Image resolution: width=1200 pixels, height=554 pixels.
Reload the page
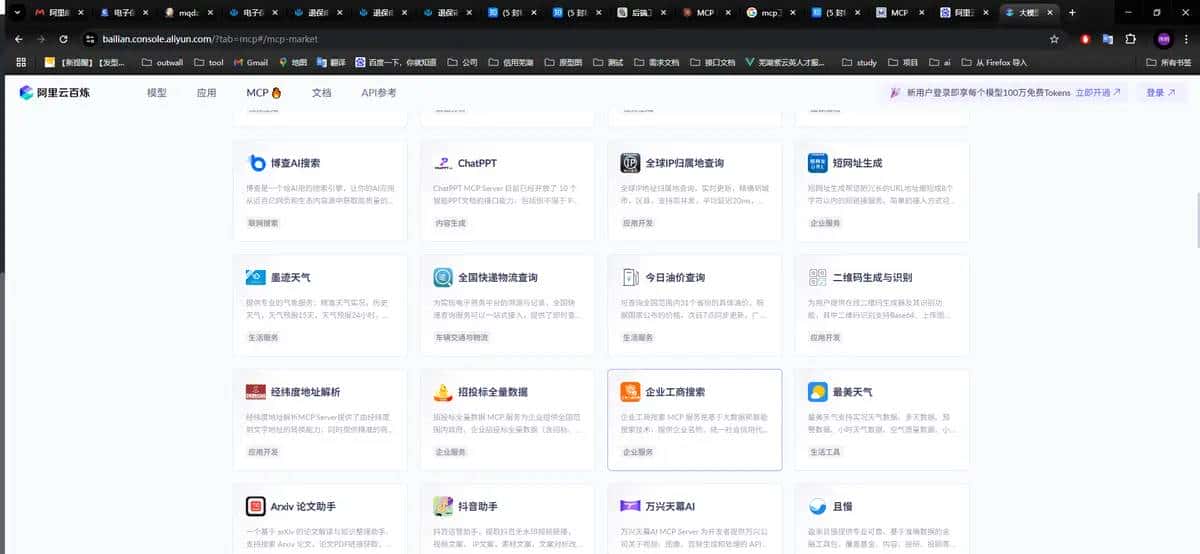(x=64, y=39)
